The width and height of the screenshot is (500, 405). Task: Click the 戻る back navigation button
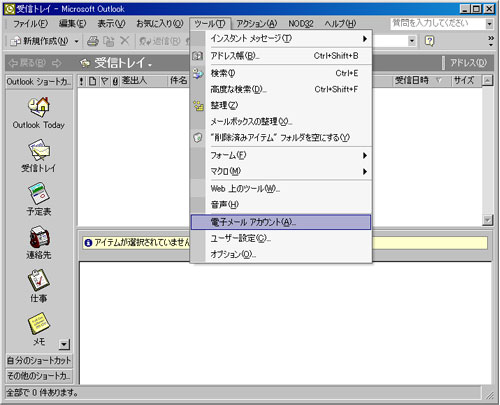coord(28,63)
